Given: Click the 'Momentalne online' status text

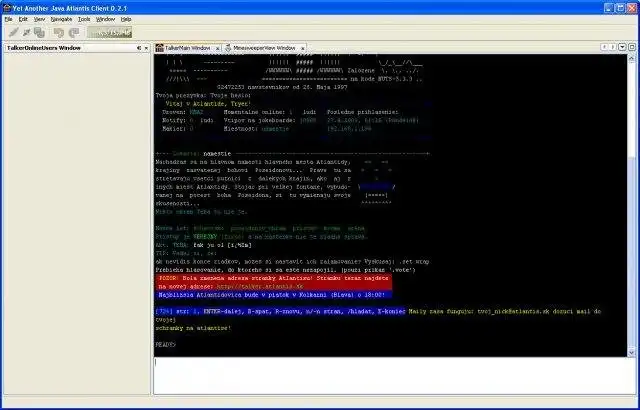Looking at the screenshot, I should [254, 112].
